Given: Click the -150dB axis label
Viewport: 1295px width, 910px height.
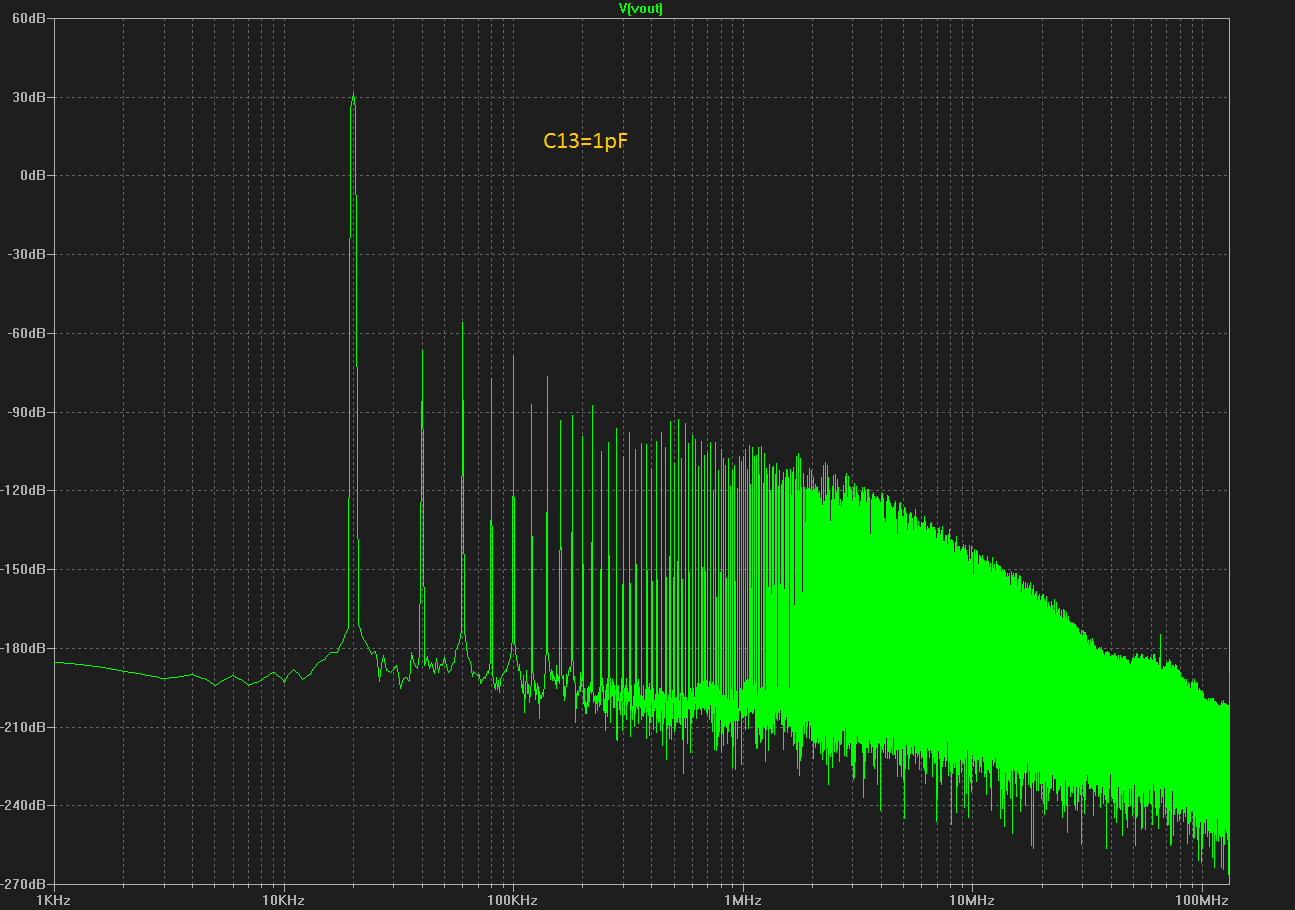Looking at the screenshot, I should pyautogui.click(x=24, y=569).
